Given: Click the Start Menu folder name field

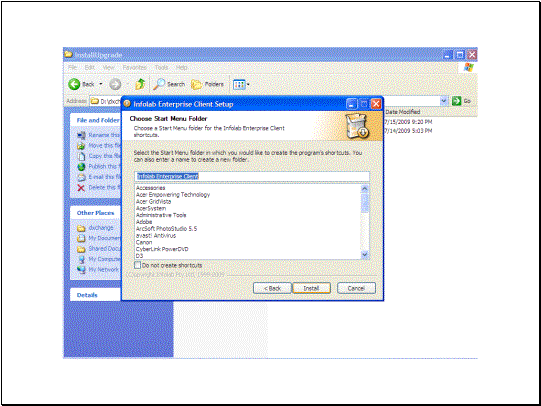Looking at the screenshot, I should (x=252, y=176).
